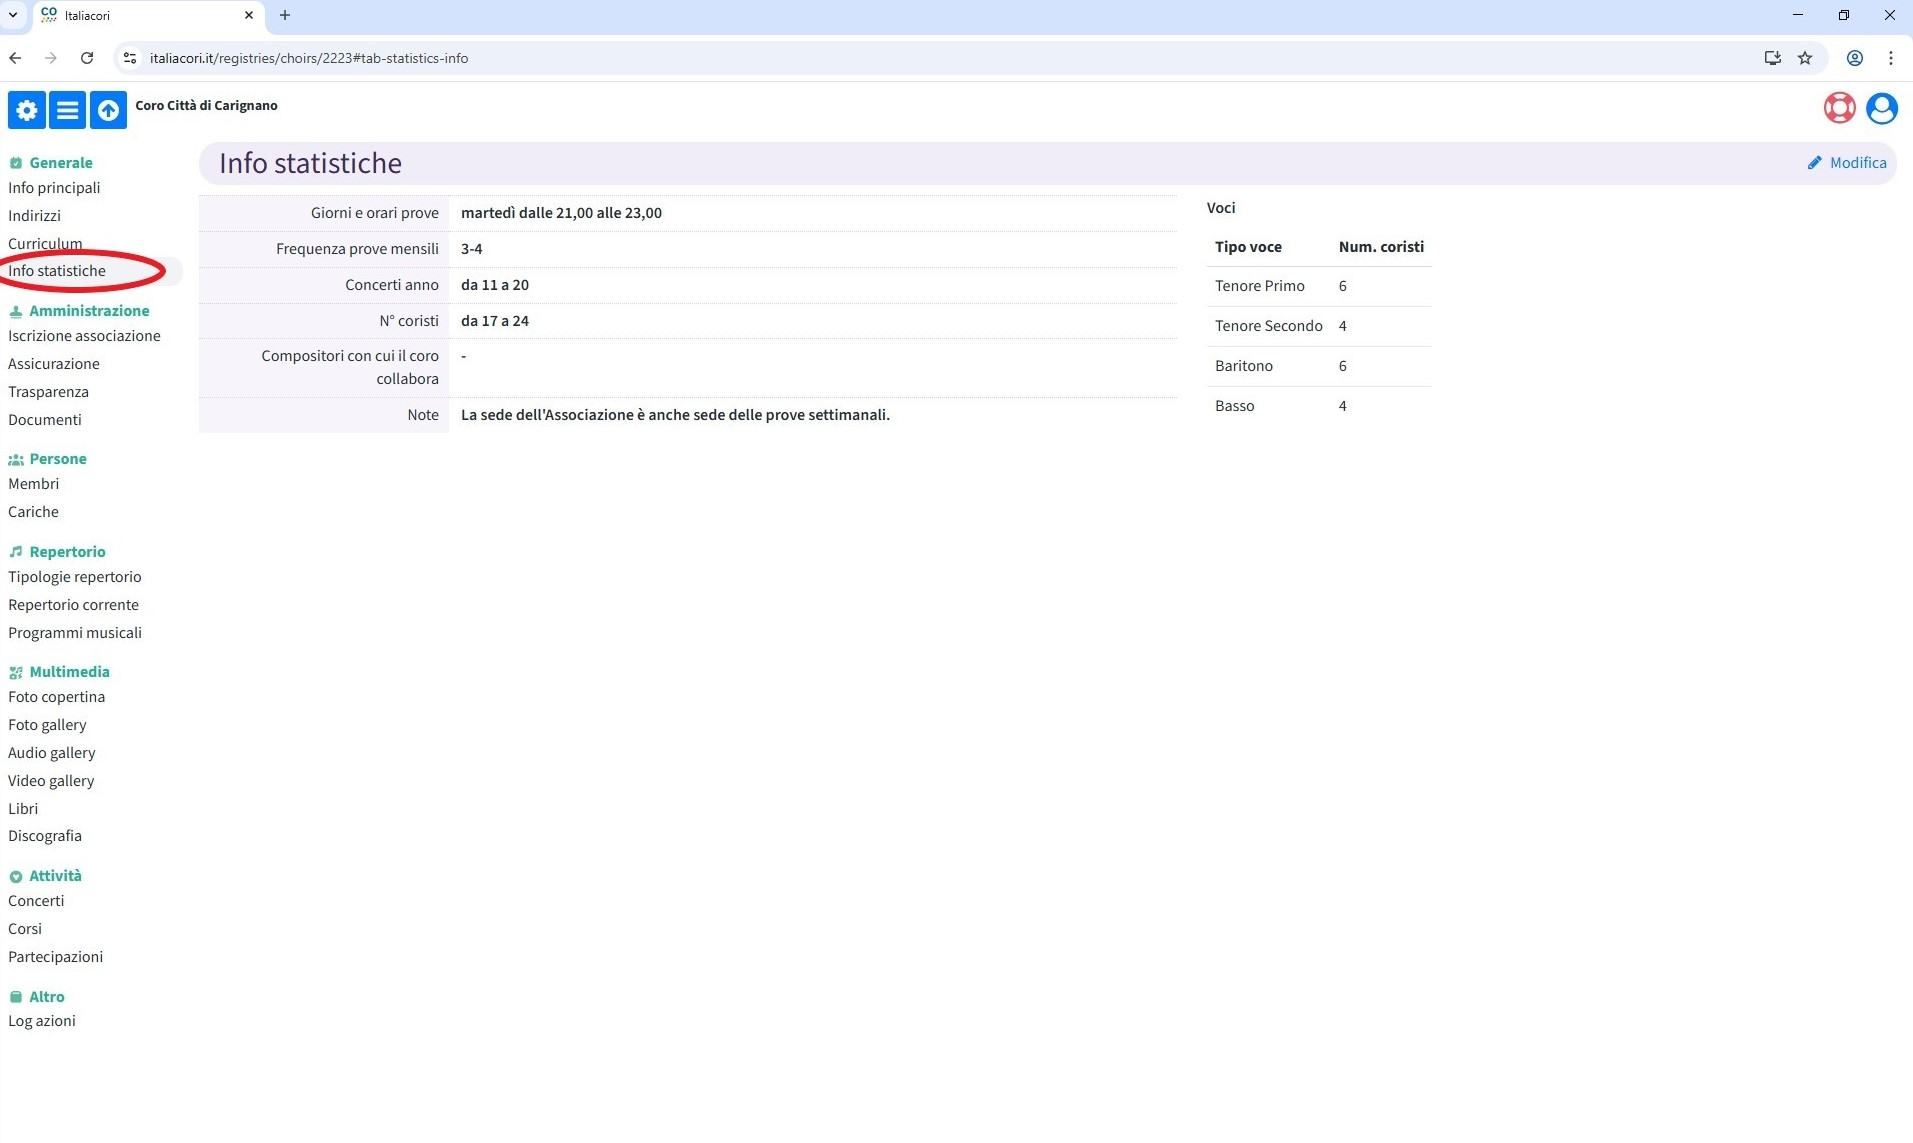Open a new browser tab

click(285, 15)
